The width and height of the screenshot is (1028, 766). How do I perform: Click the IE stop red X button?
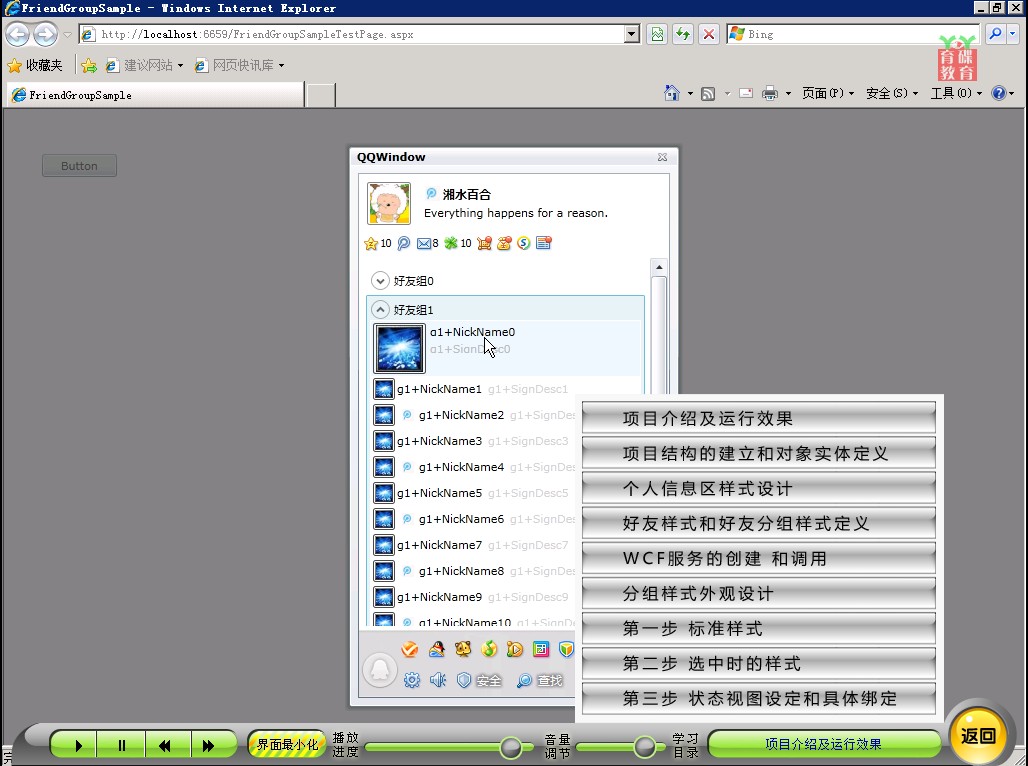coord(709,34)
